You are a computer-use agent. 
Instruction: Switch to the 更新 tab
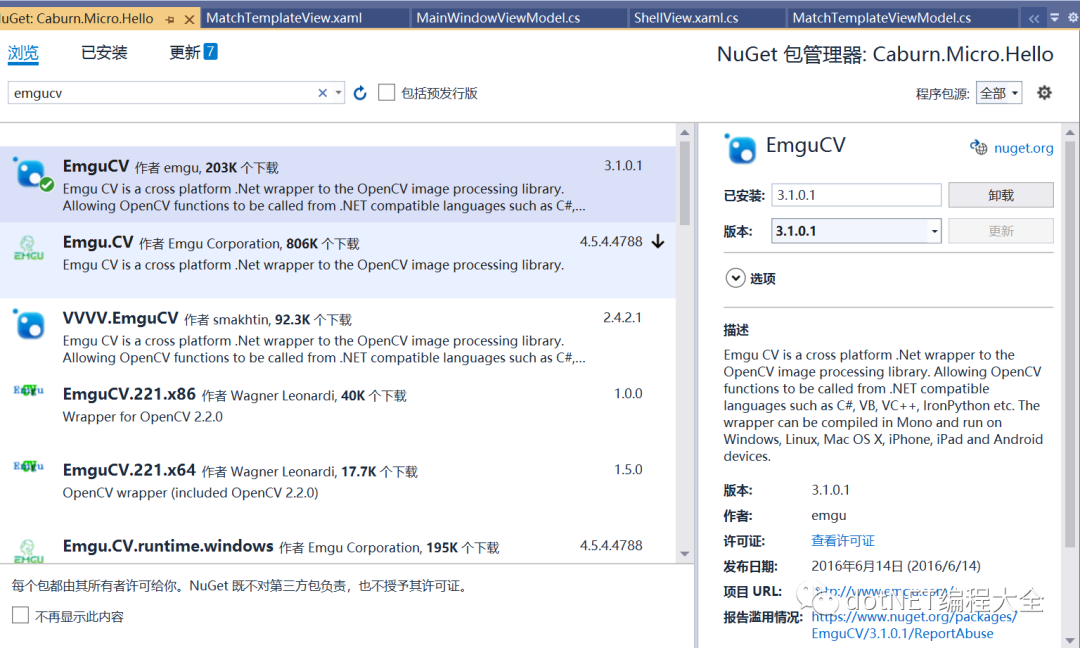pos(185,52)
